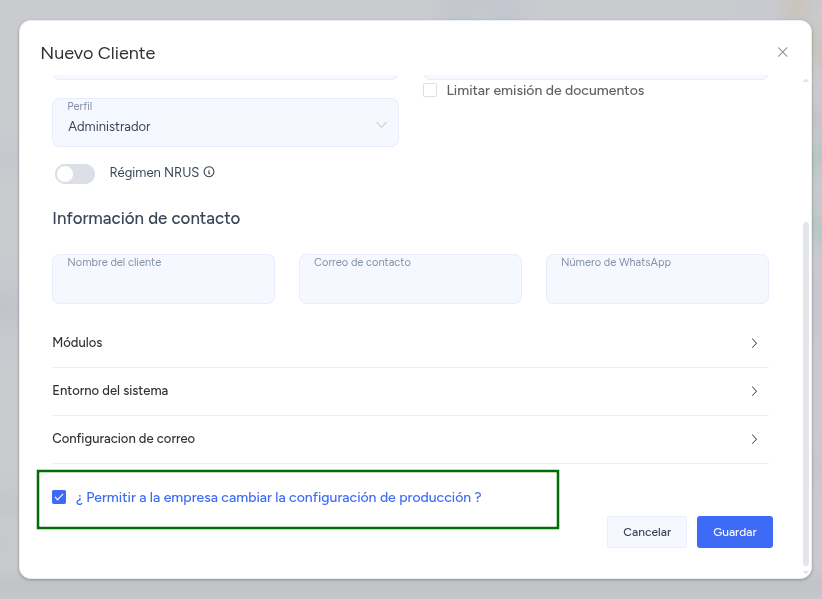822x599 pixels.
Task: Expand Configuracion de correo section
Action: (x=410, y=439)
